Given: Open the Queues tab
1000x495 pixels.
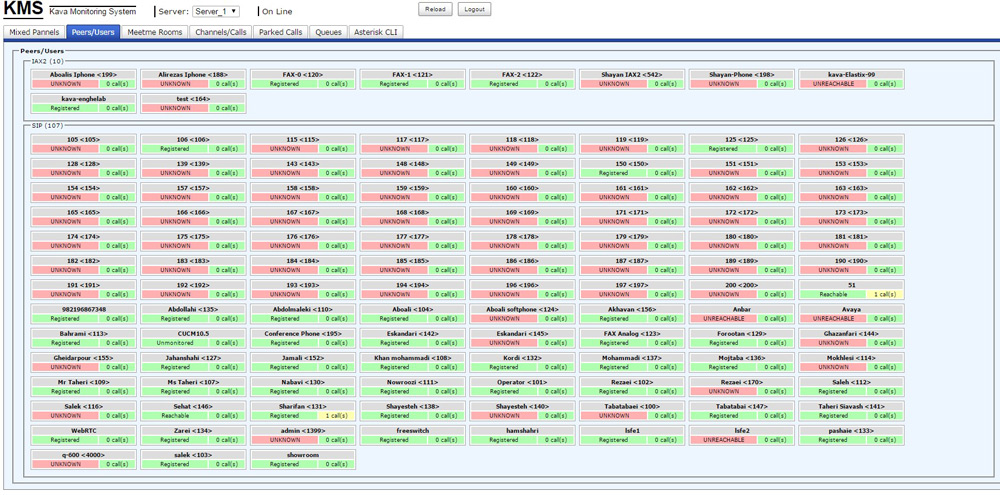Looking at the screenshot, I should click(x=328, y=32).
